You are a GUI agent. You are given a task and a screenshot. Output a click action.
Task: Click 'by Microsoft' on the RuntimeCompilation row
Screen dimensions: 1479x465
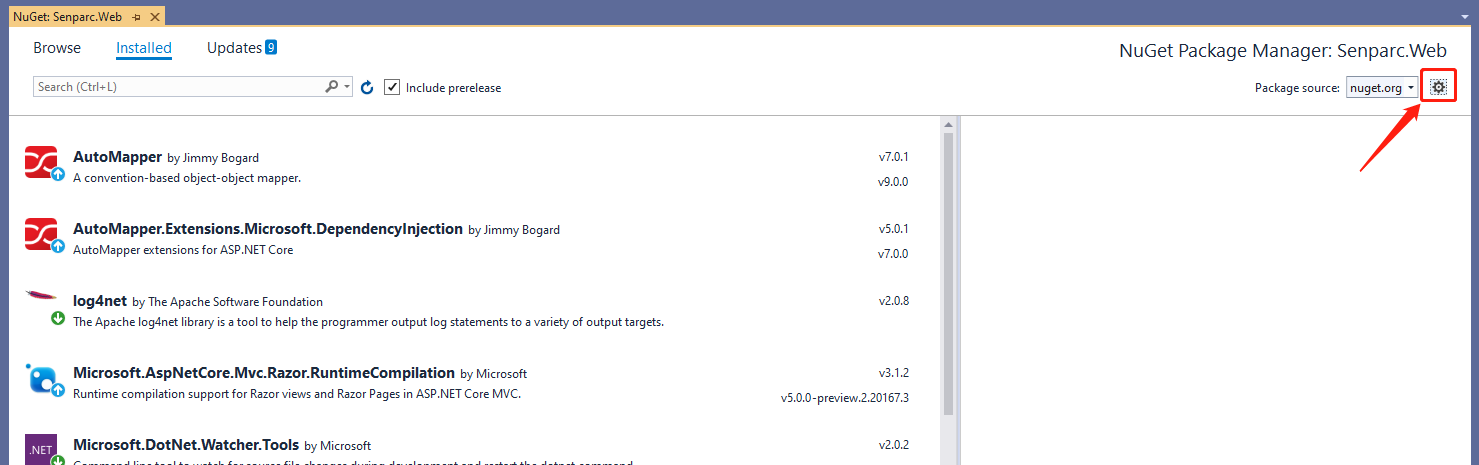[493, 374]
